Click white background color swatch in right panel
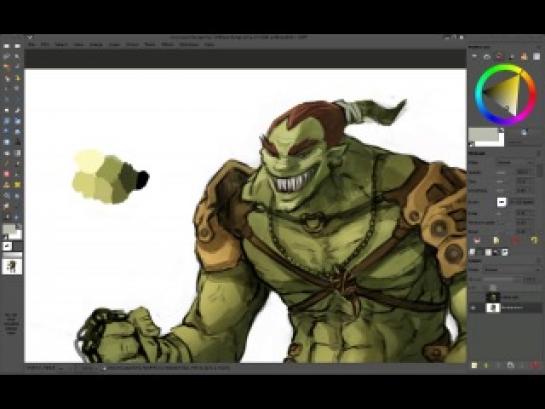Image resolution: width=545 pixels, height=409 pixels. 502,142
